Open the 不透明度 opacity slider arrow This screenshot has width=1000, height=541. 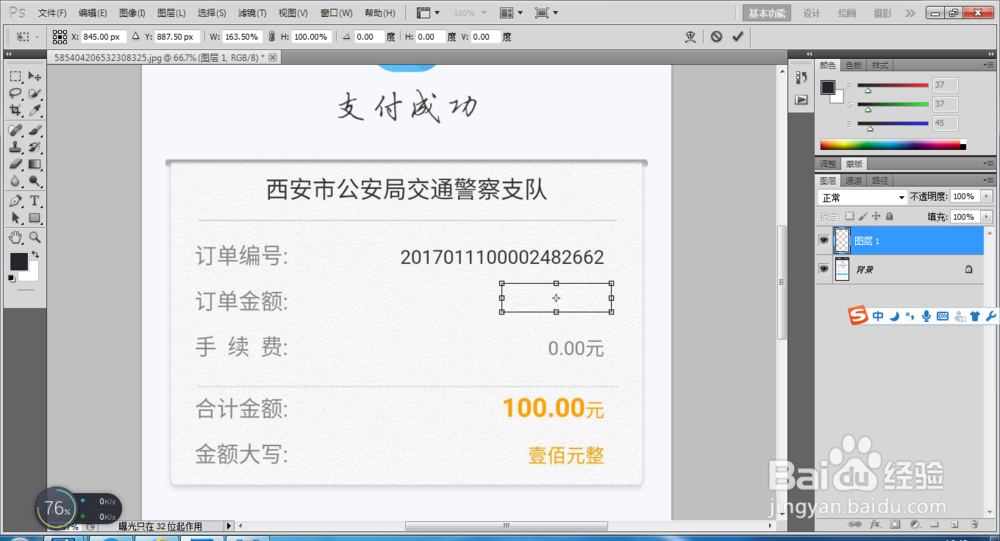(x=987, y=196)
